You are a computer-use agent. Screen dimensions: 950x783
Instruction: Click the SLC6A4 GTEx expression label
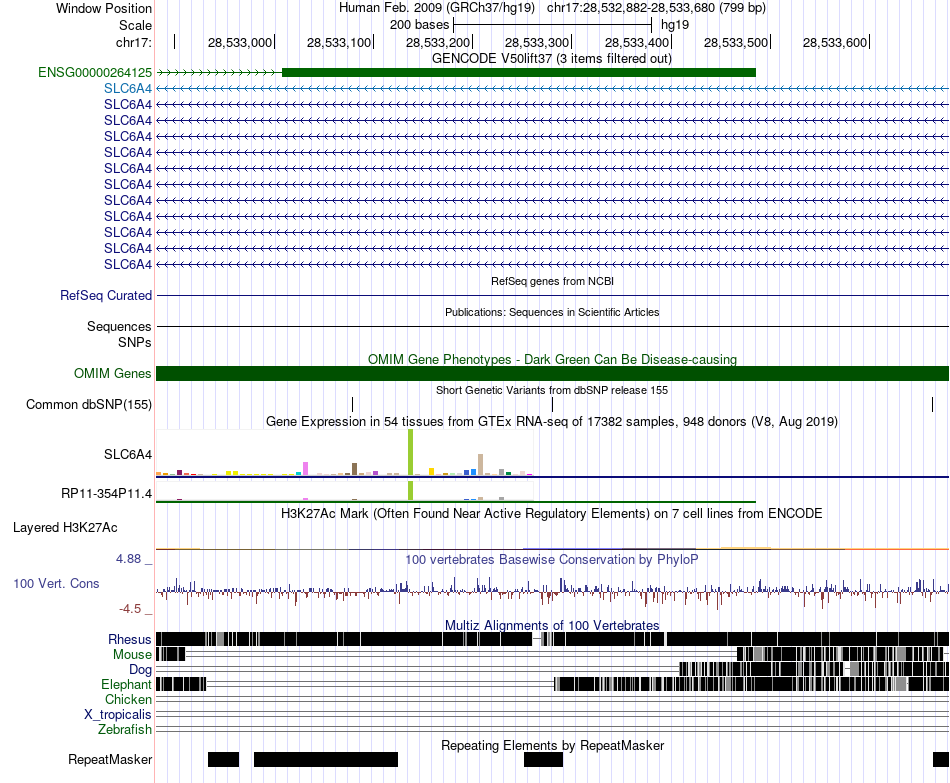click(128, 455)
